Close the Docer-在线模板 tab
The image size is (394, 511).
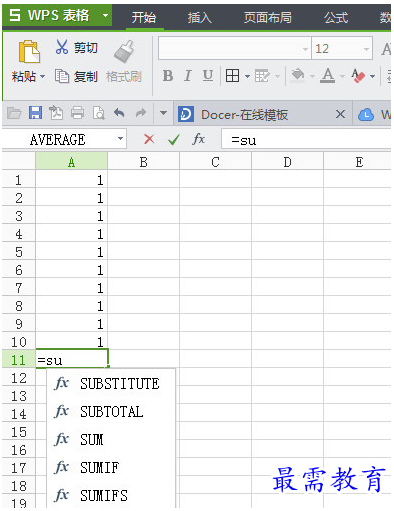point(340,114)
